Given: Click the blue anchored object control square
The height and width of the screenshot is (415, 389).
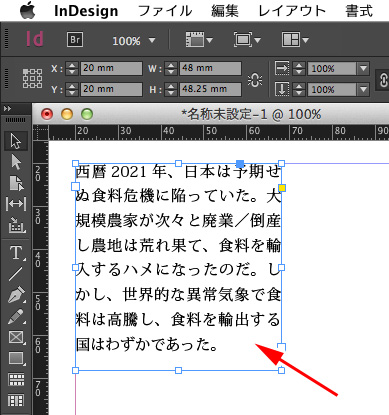Looking at the screenshot, I should coord(240,163).
